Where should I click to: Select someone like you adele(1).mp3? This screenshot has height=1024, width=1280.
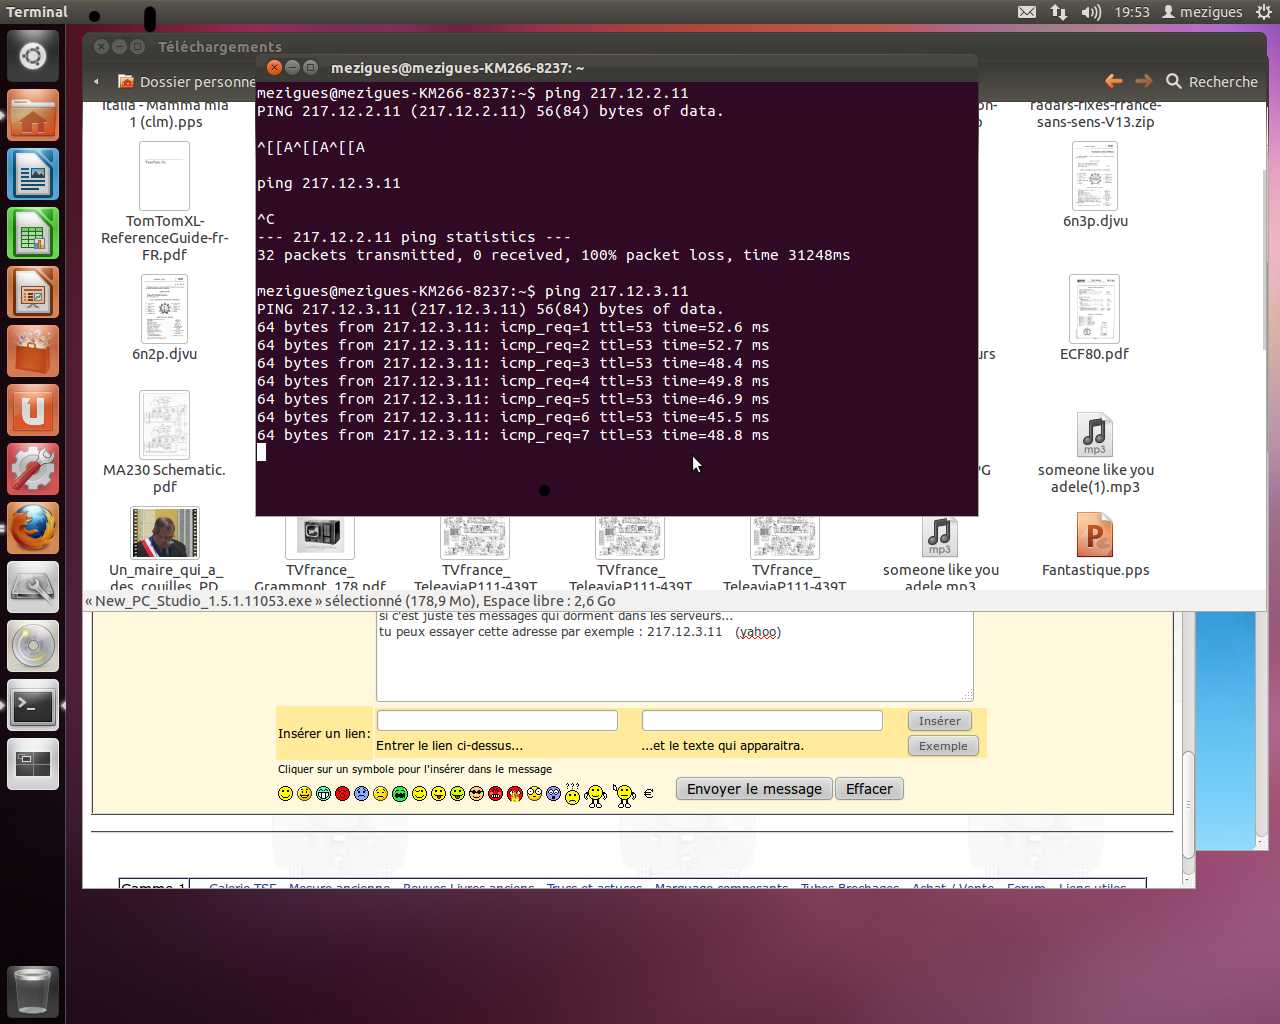[x=1095, y=452]
